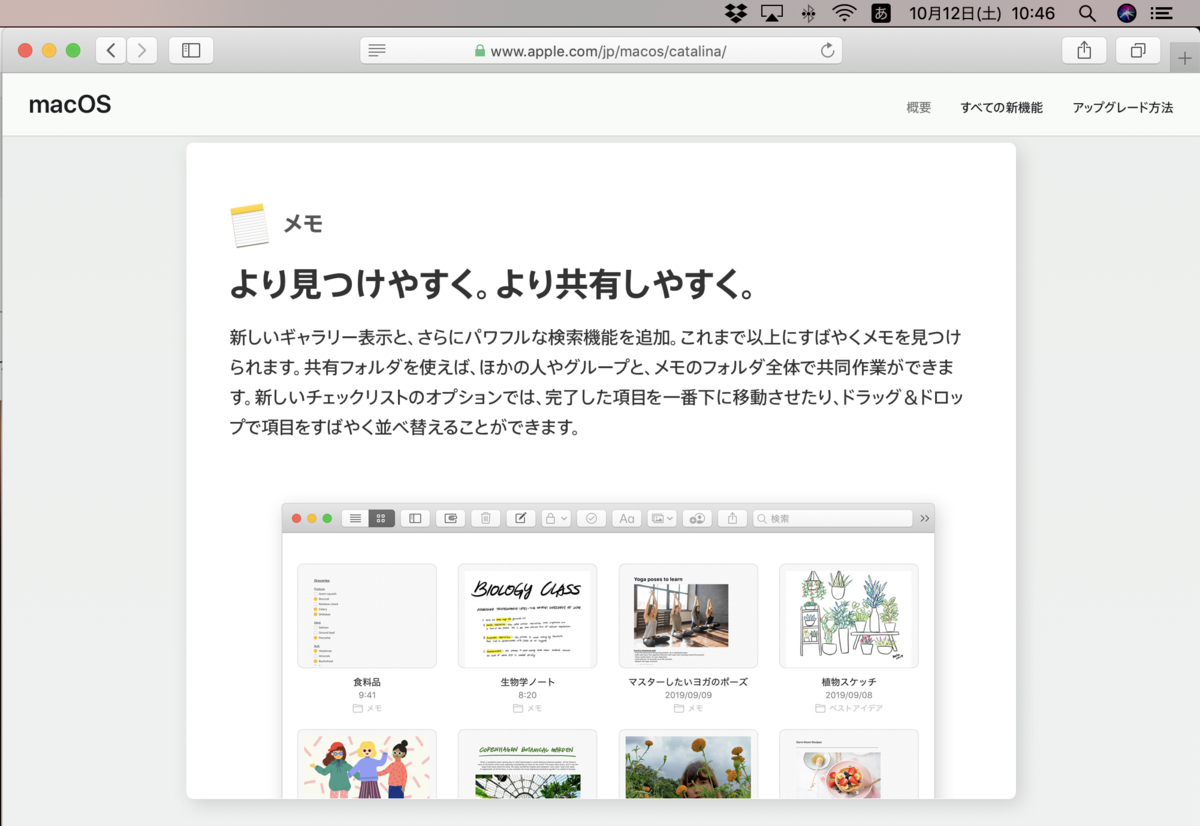Click the Dropbox menu bar icon
This screenshot has height=826, width=1200.
tap(733, 13)
